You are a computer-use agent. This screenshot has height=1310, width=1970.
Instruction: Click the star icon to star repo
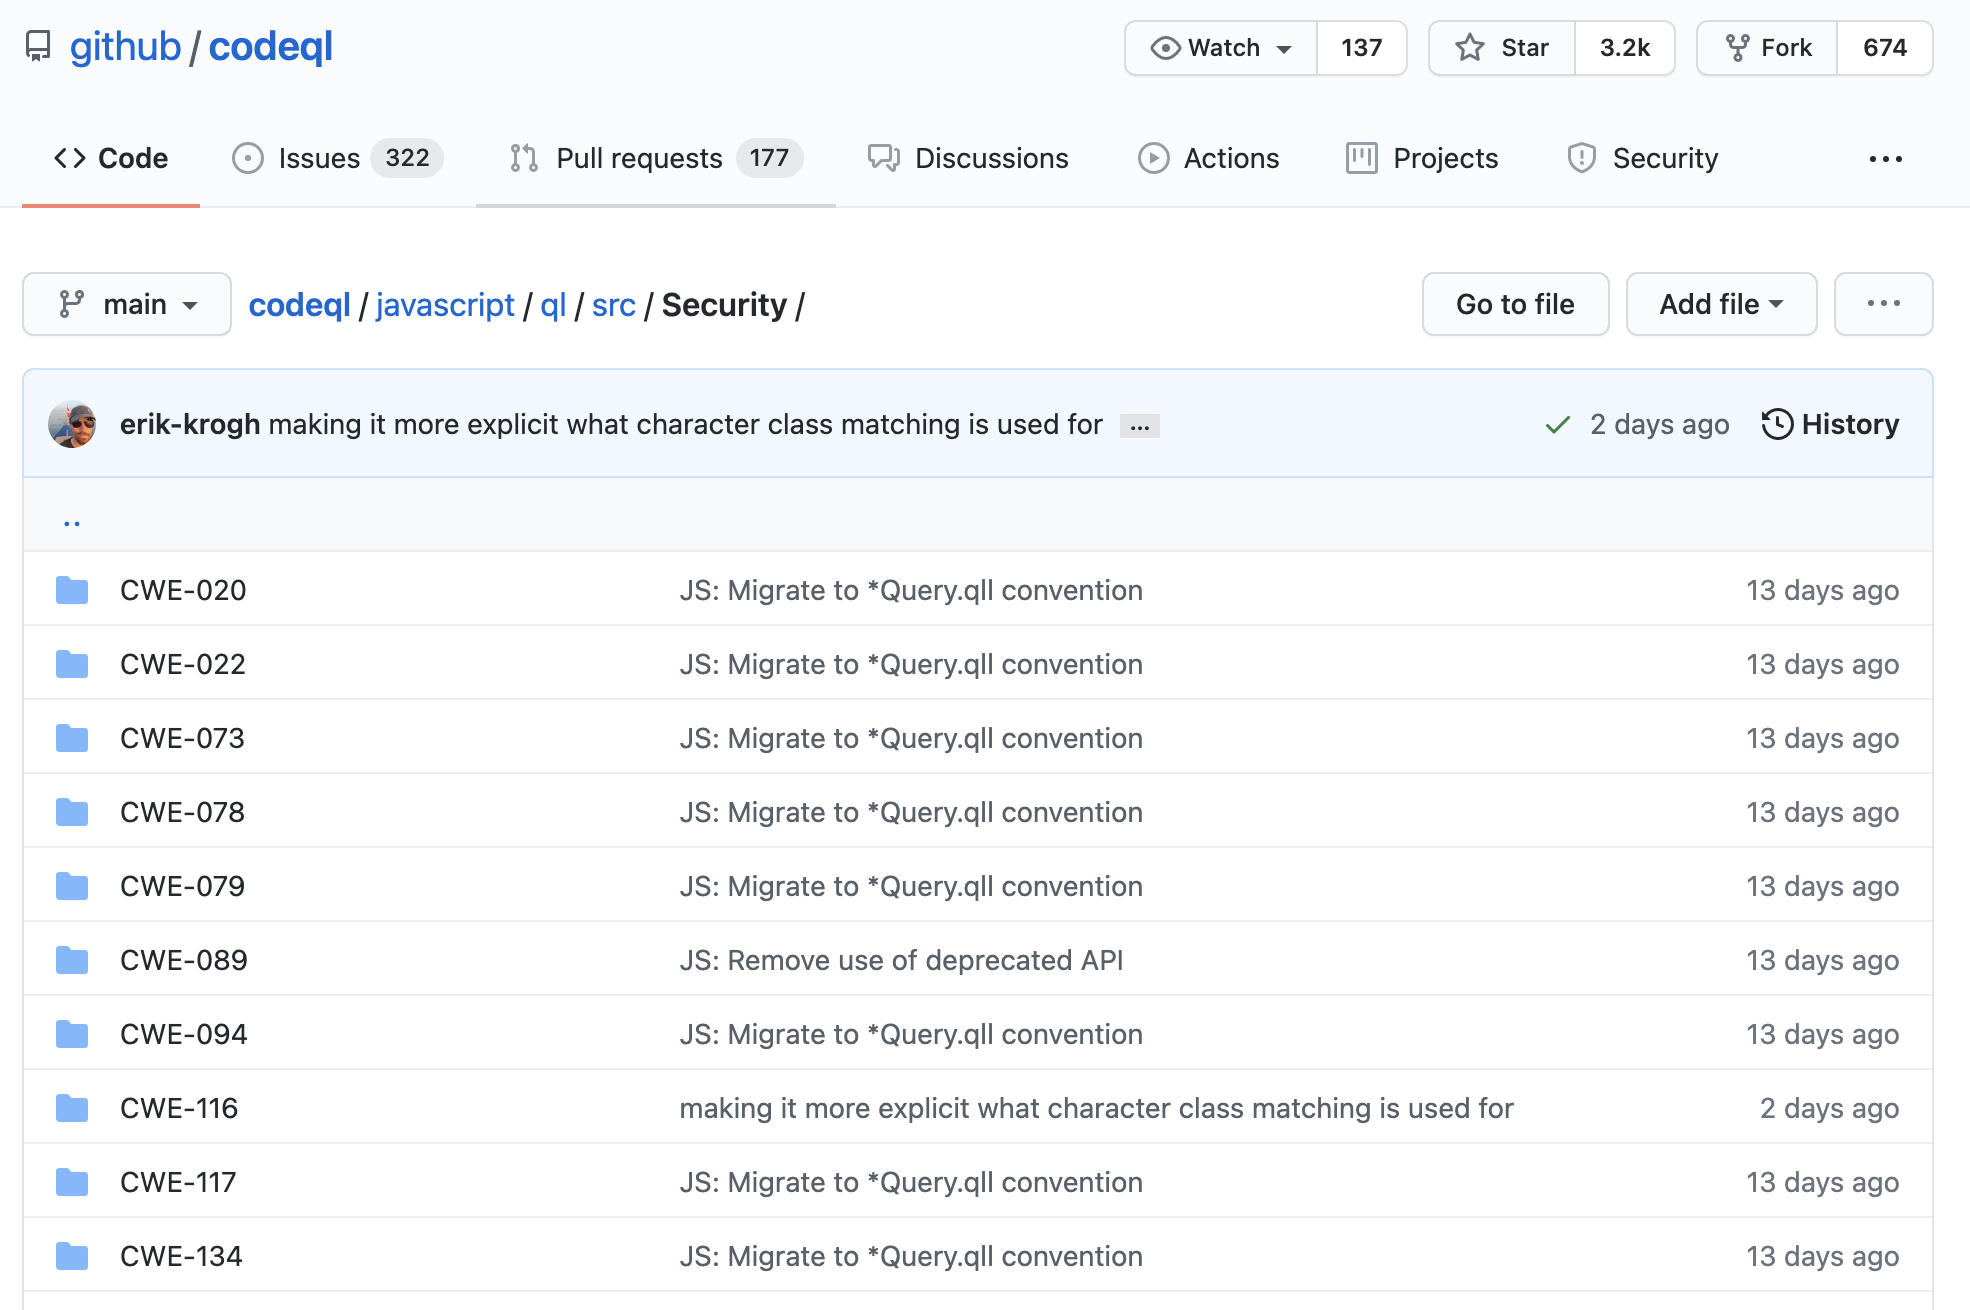point(1470,48)
